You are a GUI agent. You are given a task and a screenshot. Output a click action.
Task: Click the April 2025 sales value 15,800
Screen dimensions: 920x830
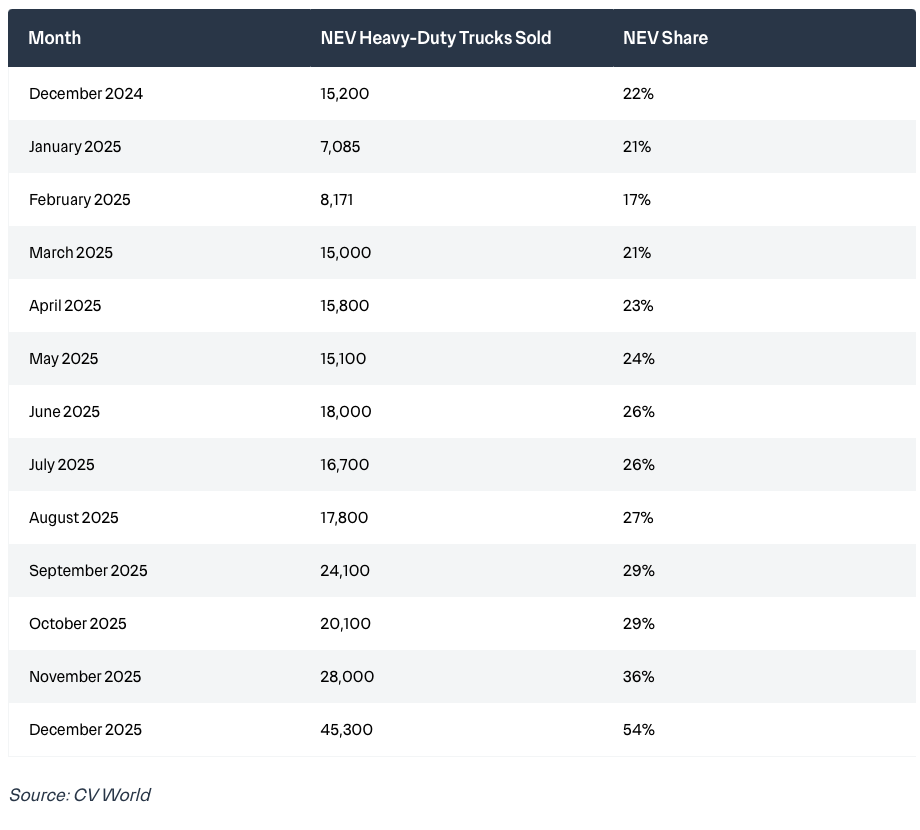345,306
